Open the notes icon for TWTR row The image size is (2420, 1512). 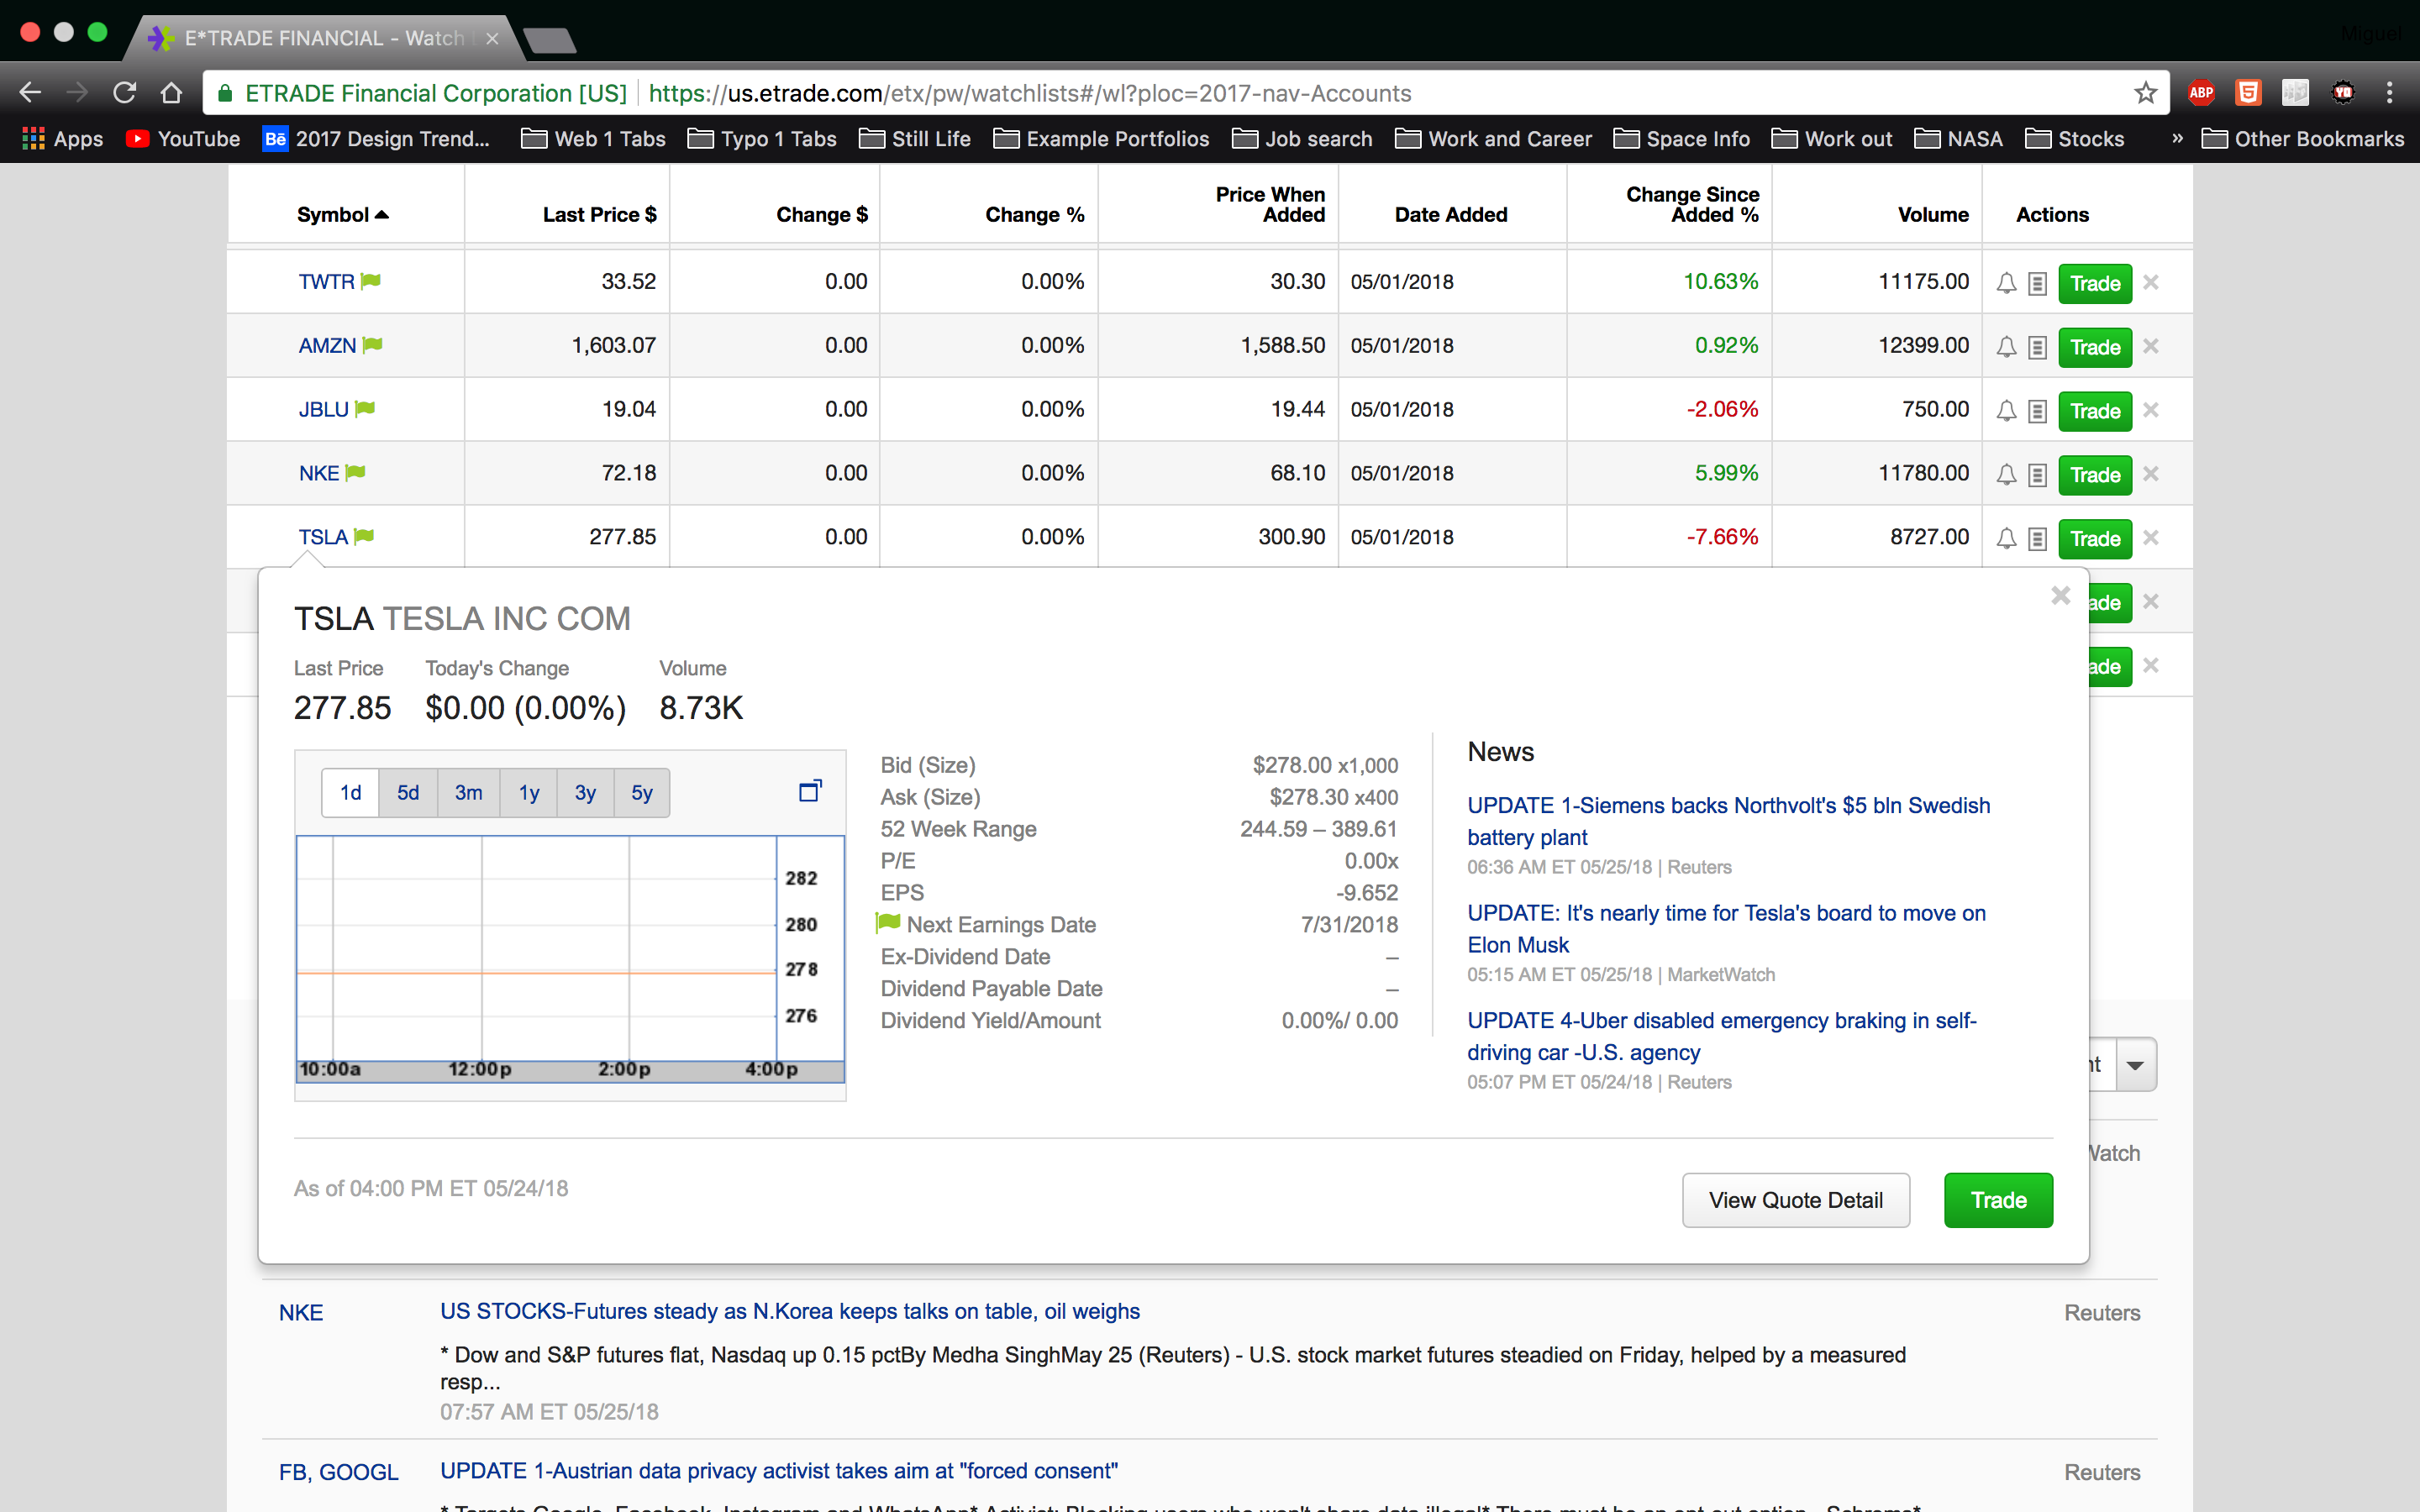click(2037, 284)
